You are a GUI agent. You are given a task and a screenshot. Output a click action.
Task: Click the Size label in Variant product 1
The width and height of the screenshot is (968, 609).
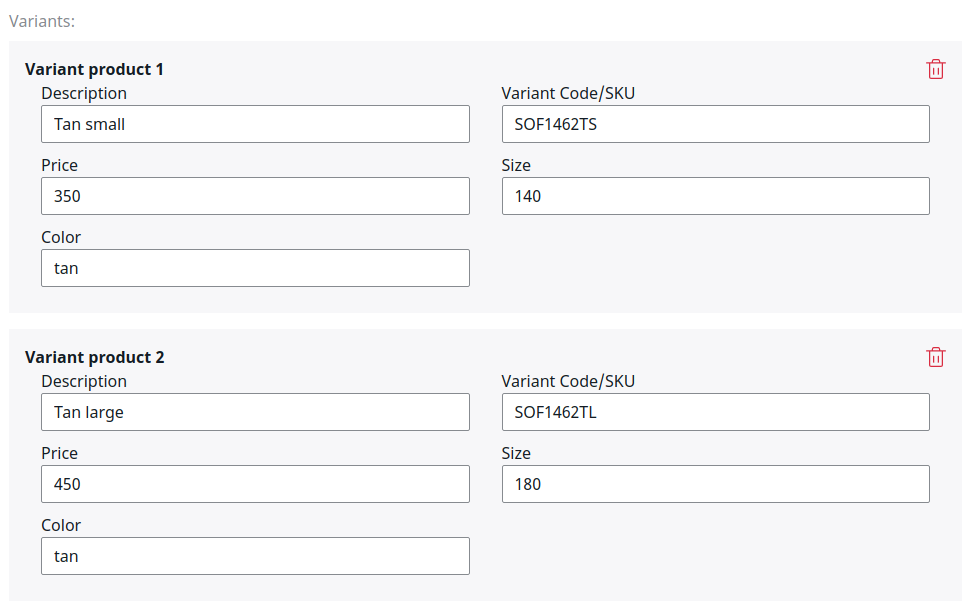pyautogui.click(x=516, y=165)
